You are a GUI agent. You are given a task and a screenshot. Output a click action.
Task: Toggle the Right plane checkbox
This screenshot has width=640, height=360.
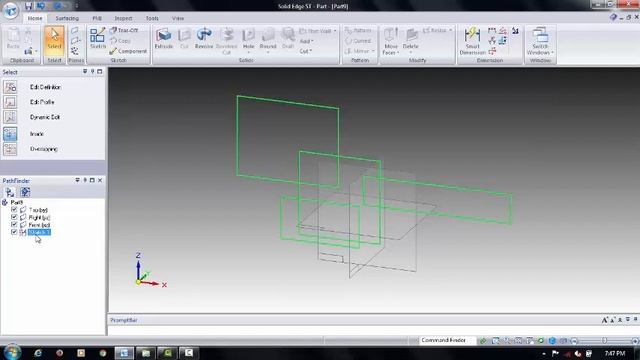[x=14, y=217]
